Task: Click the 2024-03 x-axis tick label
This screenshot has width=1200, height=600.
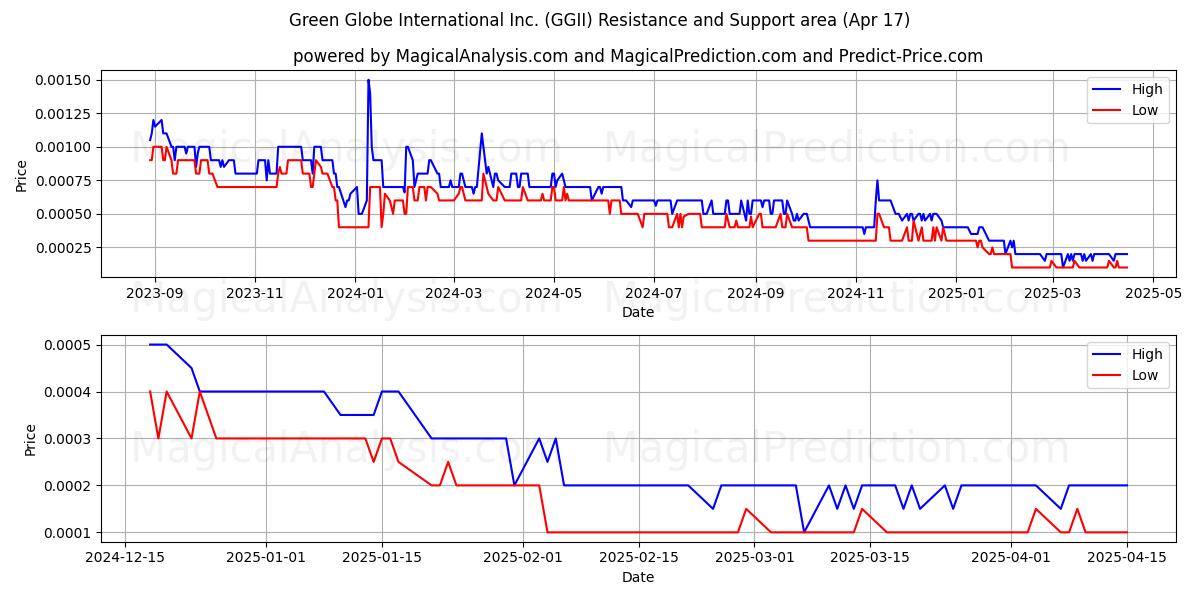Action: pyautogui.click(x=453, y=294)
